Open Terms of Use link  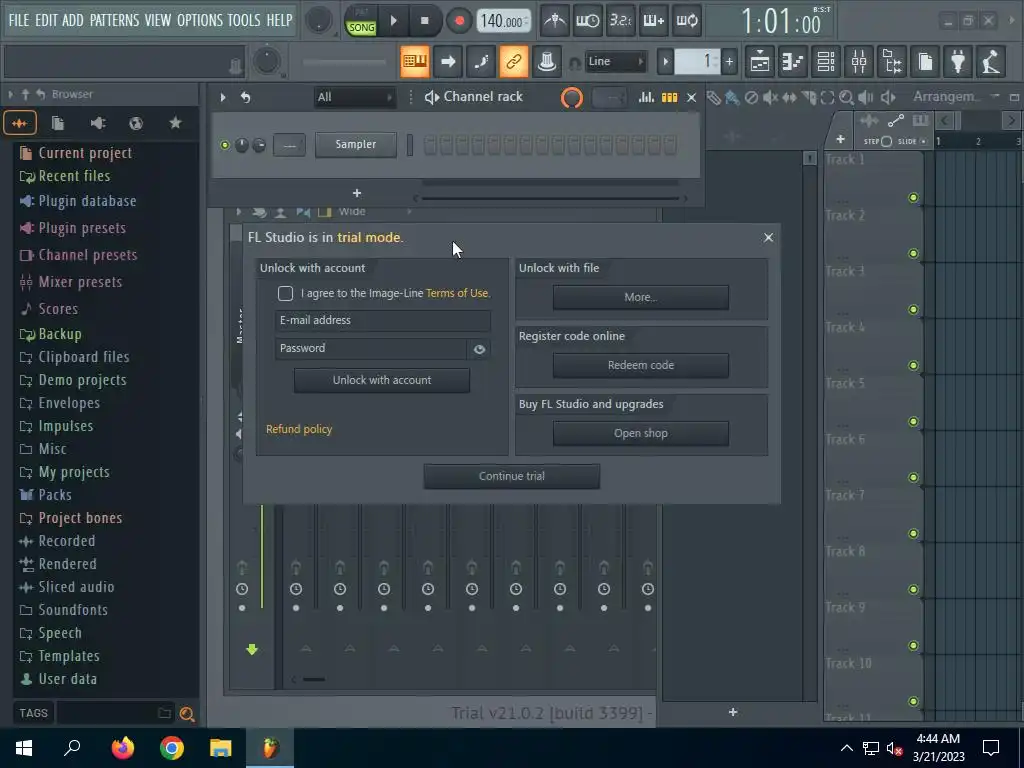(458, 293)
